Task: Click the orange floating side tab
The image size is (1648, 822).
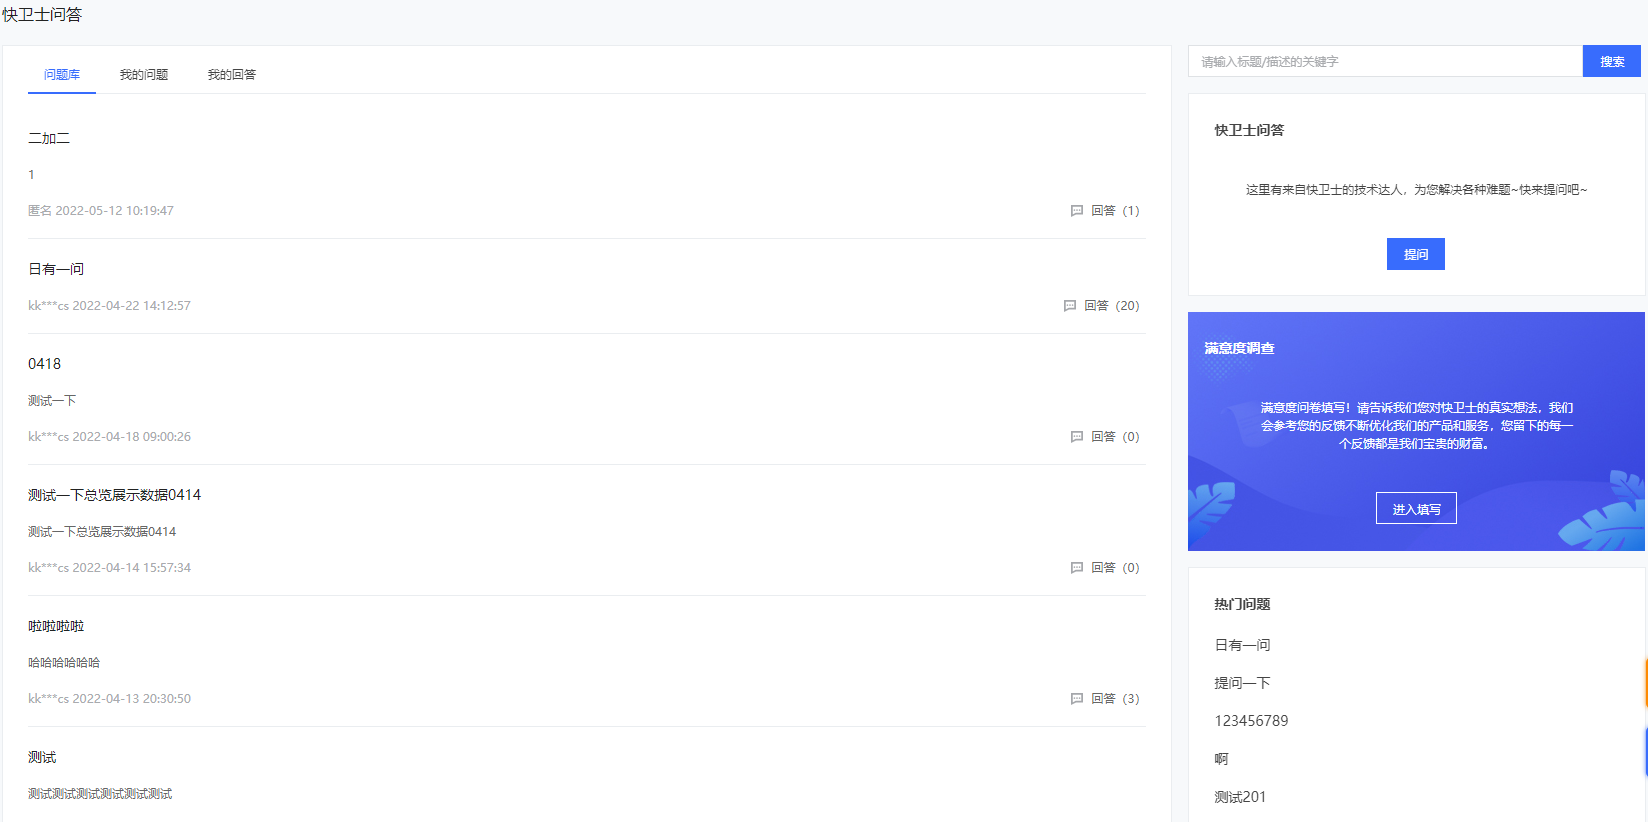Action: click(1645, 683)
